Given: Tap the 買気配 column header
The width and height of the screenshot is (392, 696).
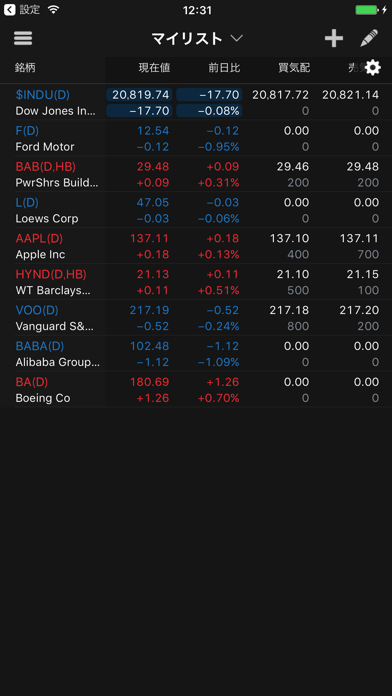Looking at the screenshot, I should pos(294,68).
